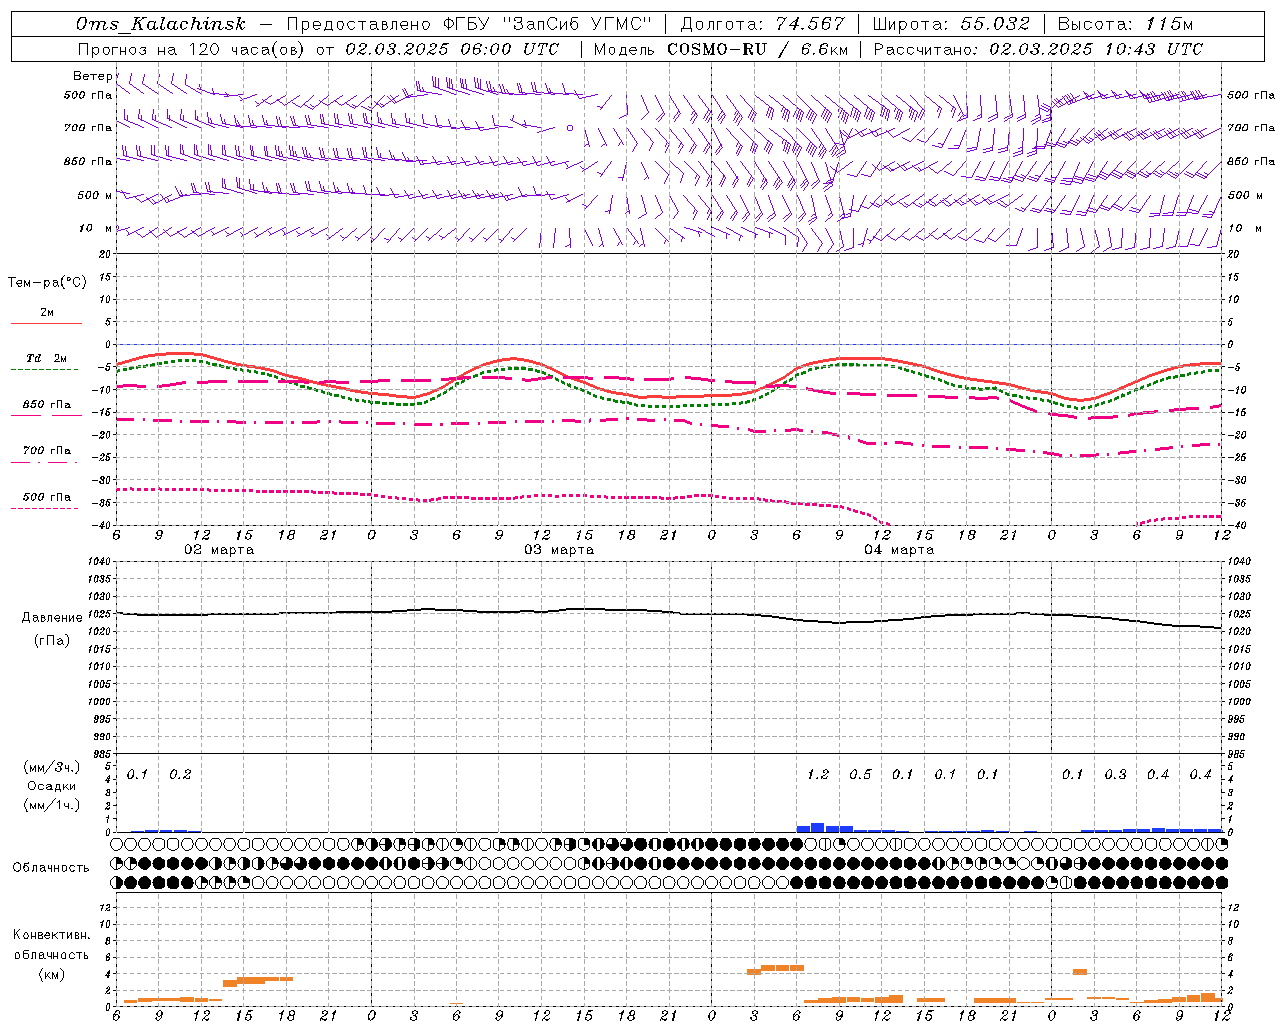Click the forecast period text Прогноз на 120 часа(ов)
This screenshot has height=1024, width=1280.
coord(192,49)
